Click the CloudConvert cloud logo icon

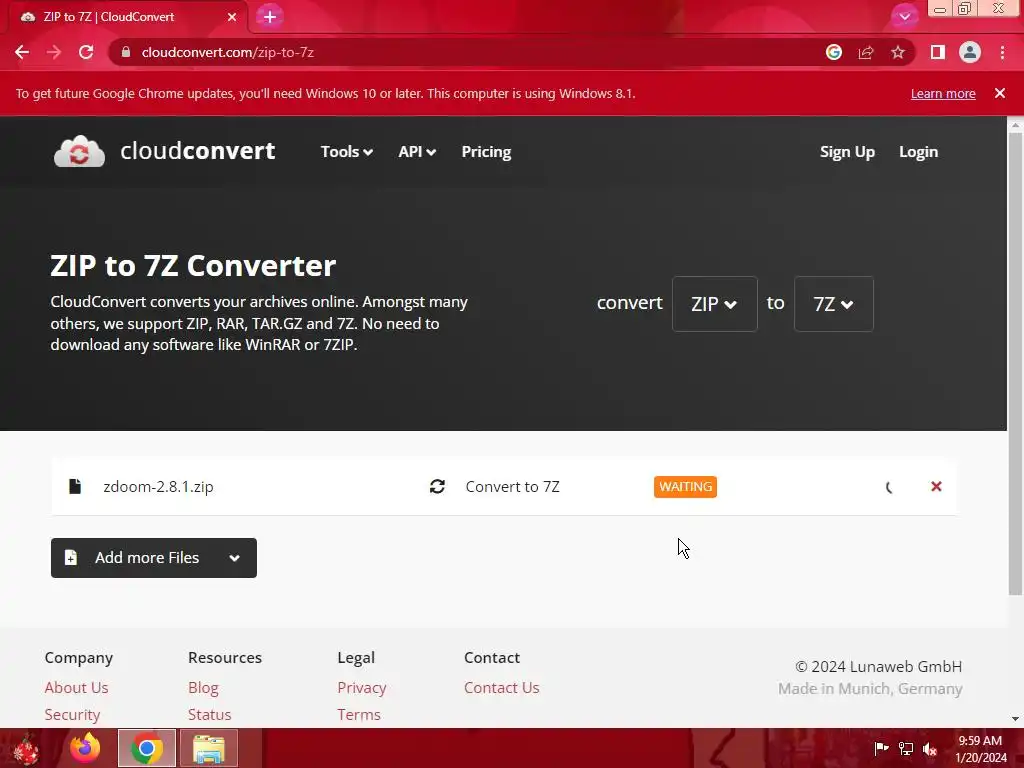coord(79,152)
